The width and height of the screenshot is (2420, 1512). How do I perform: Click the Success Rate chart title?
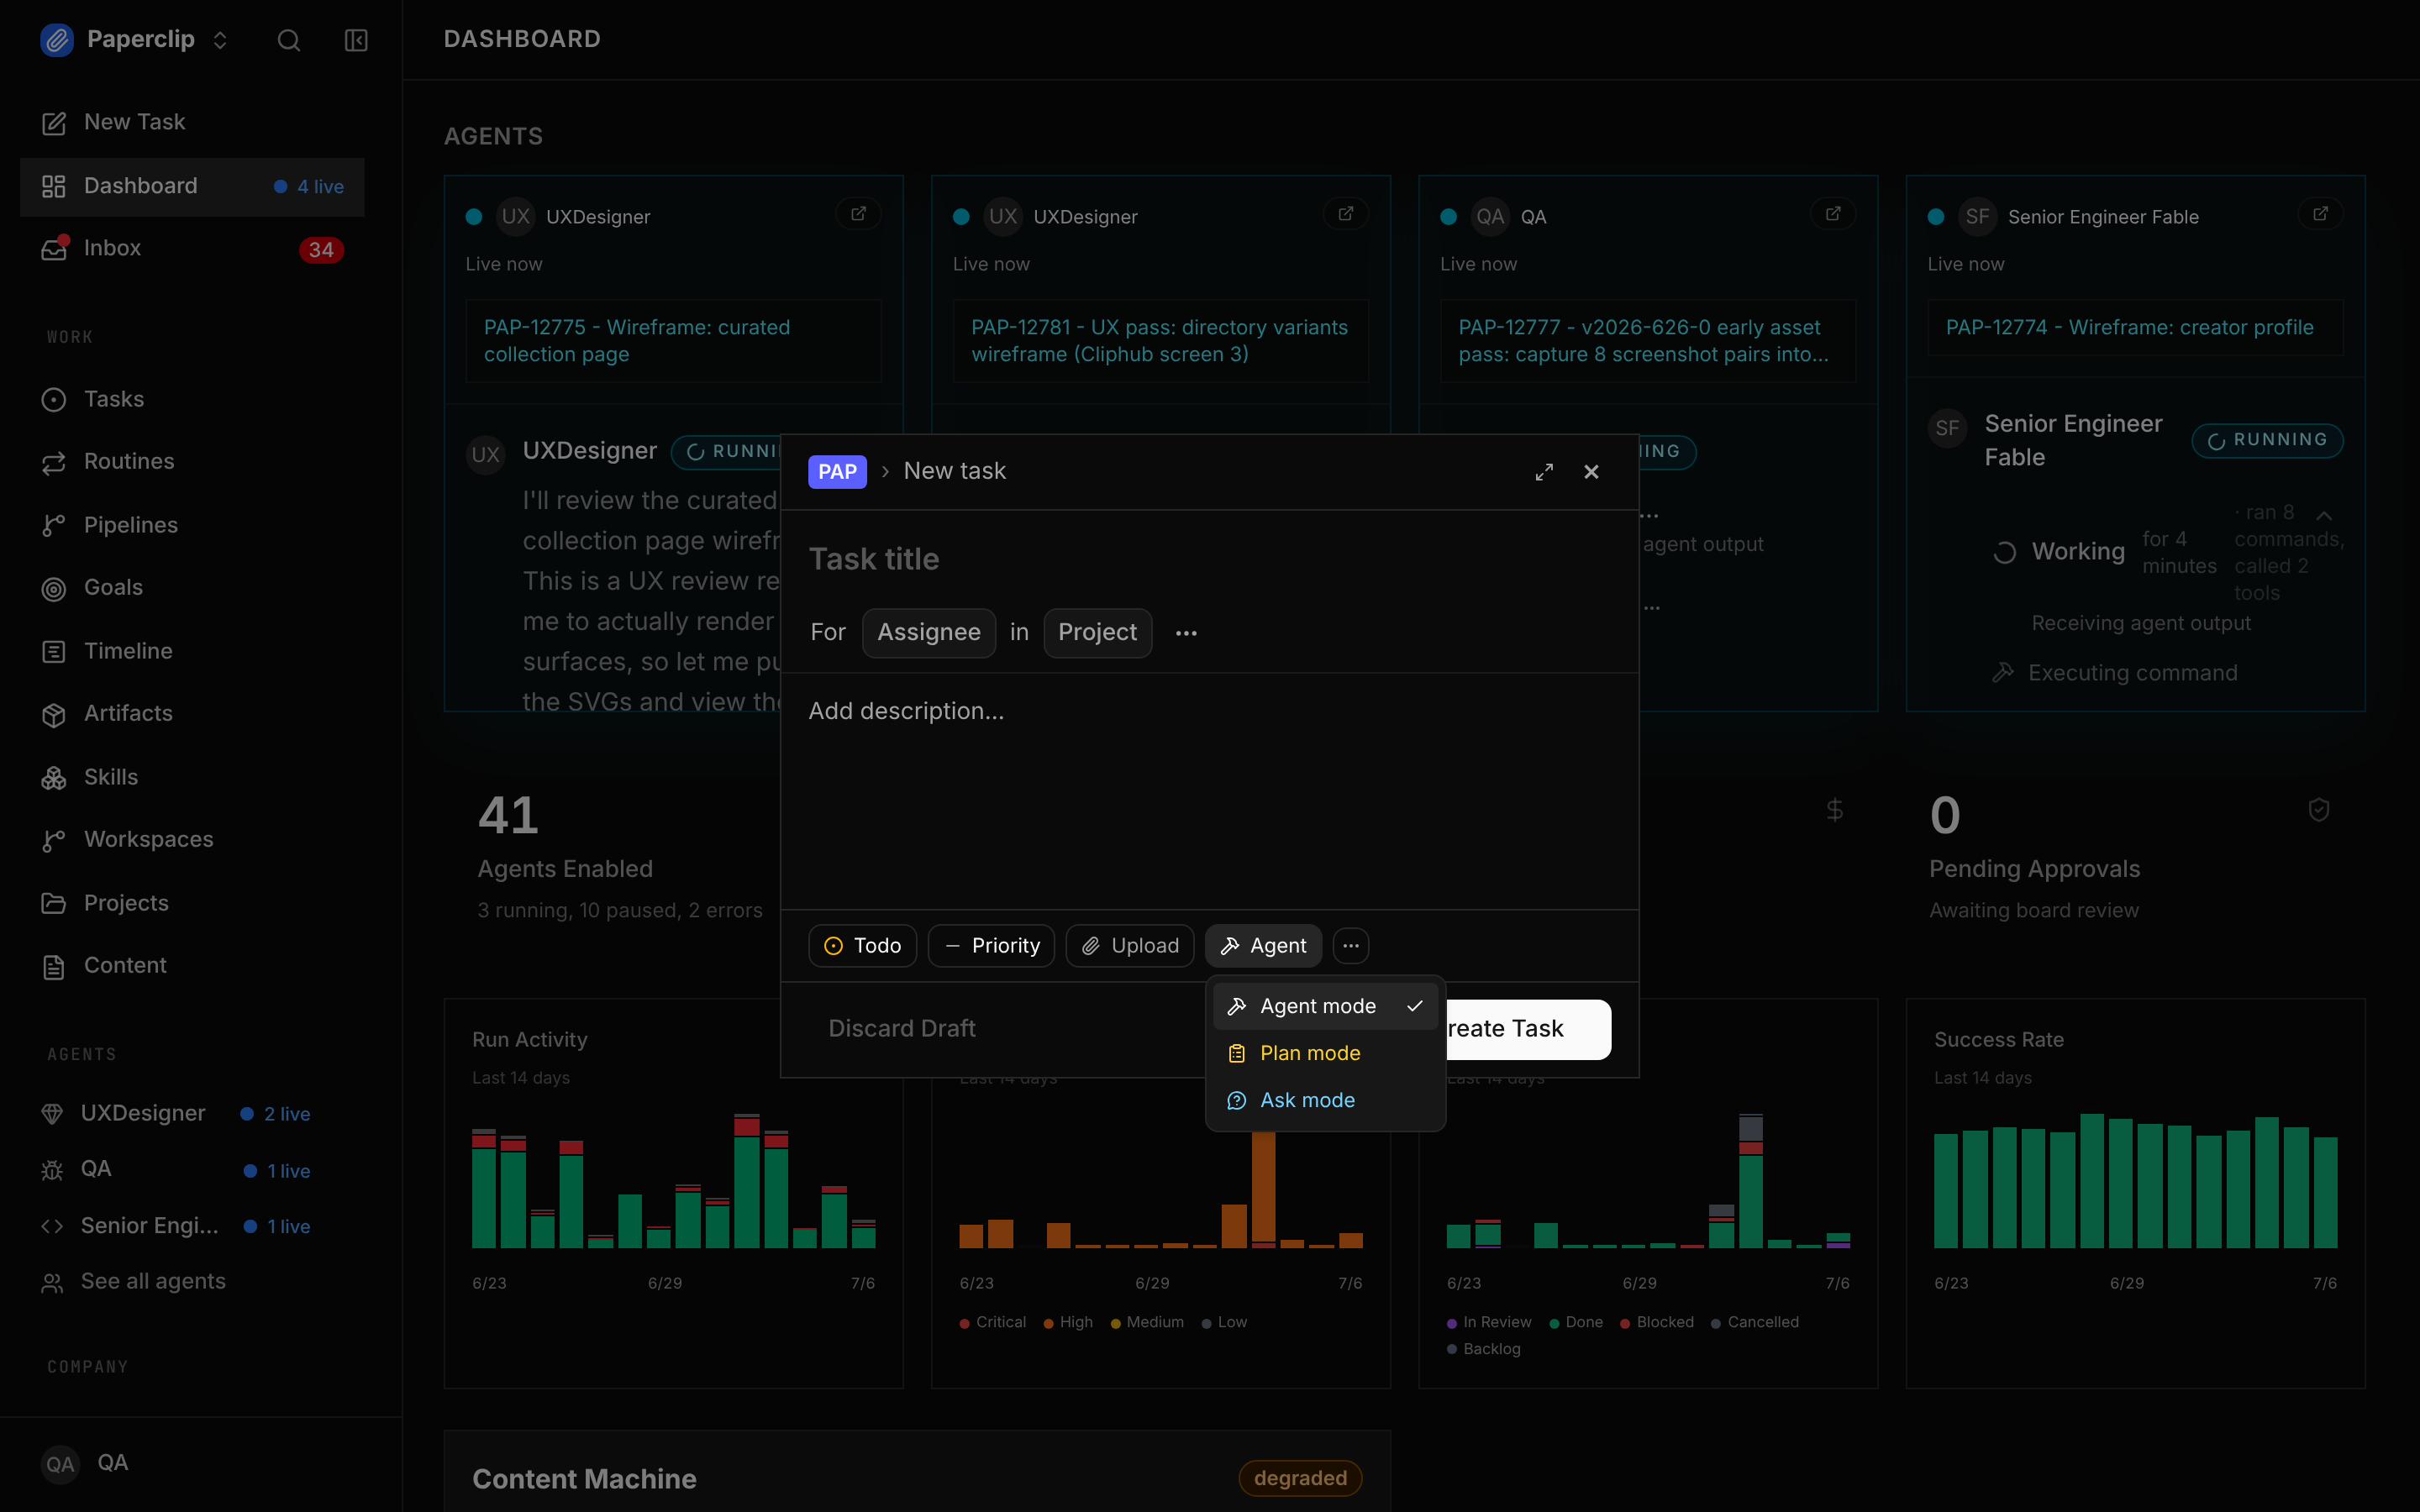click(1998, 1040)
